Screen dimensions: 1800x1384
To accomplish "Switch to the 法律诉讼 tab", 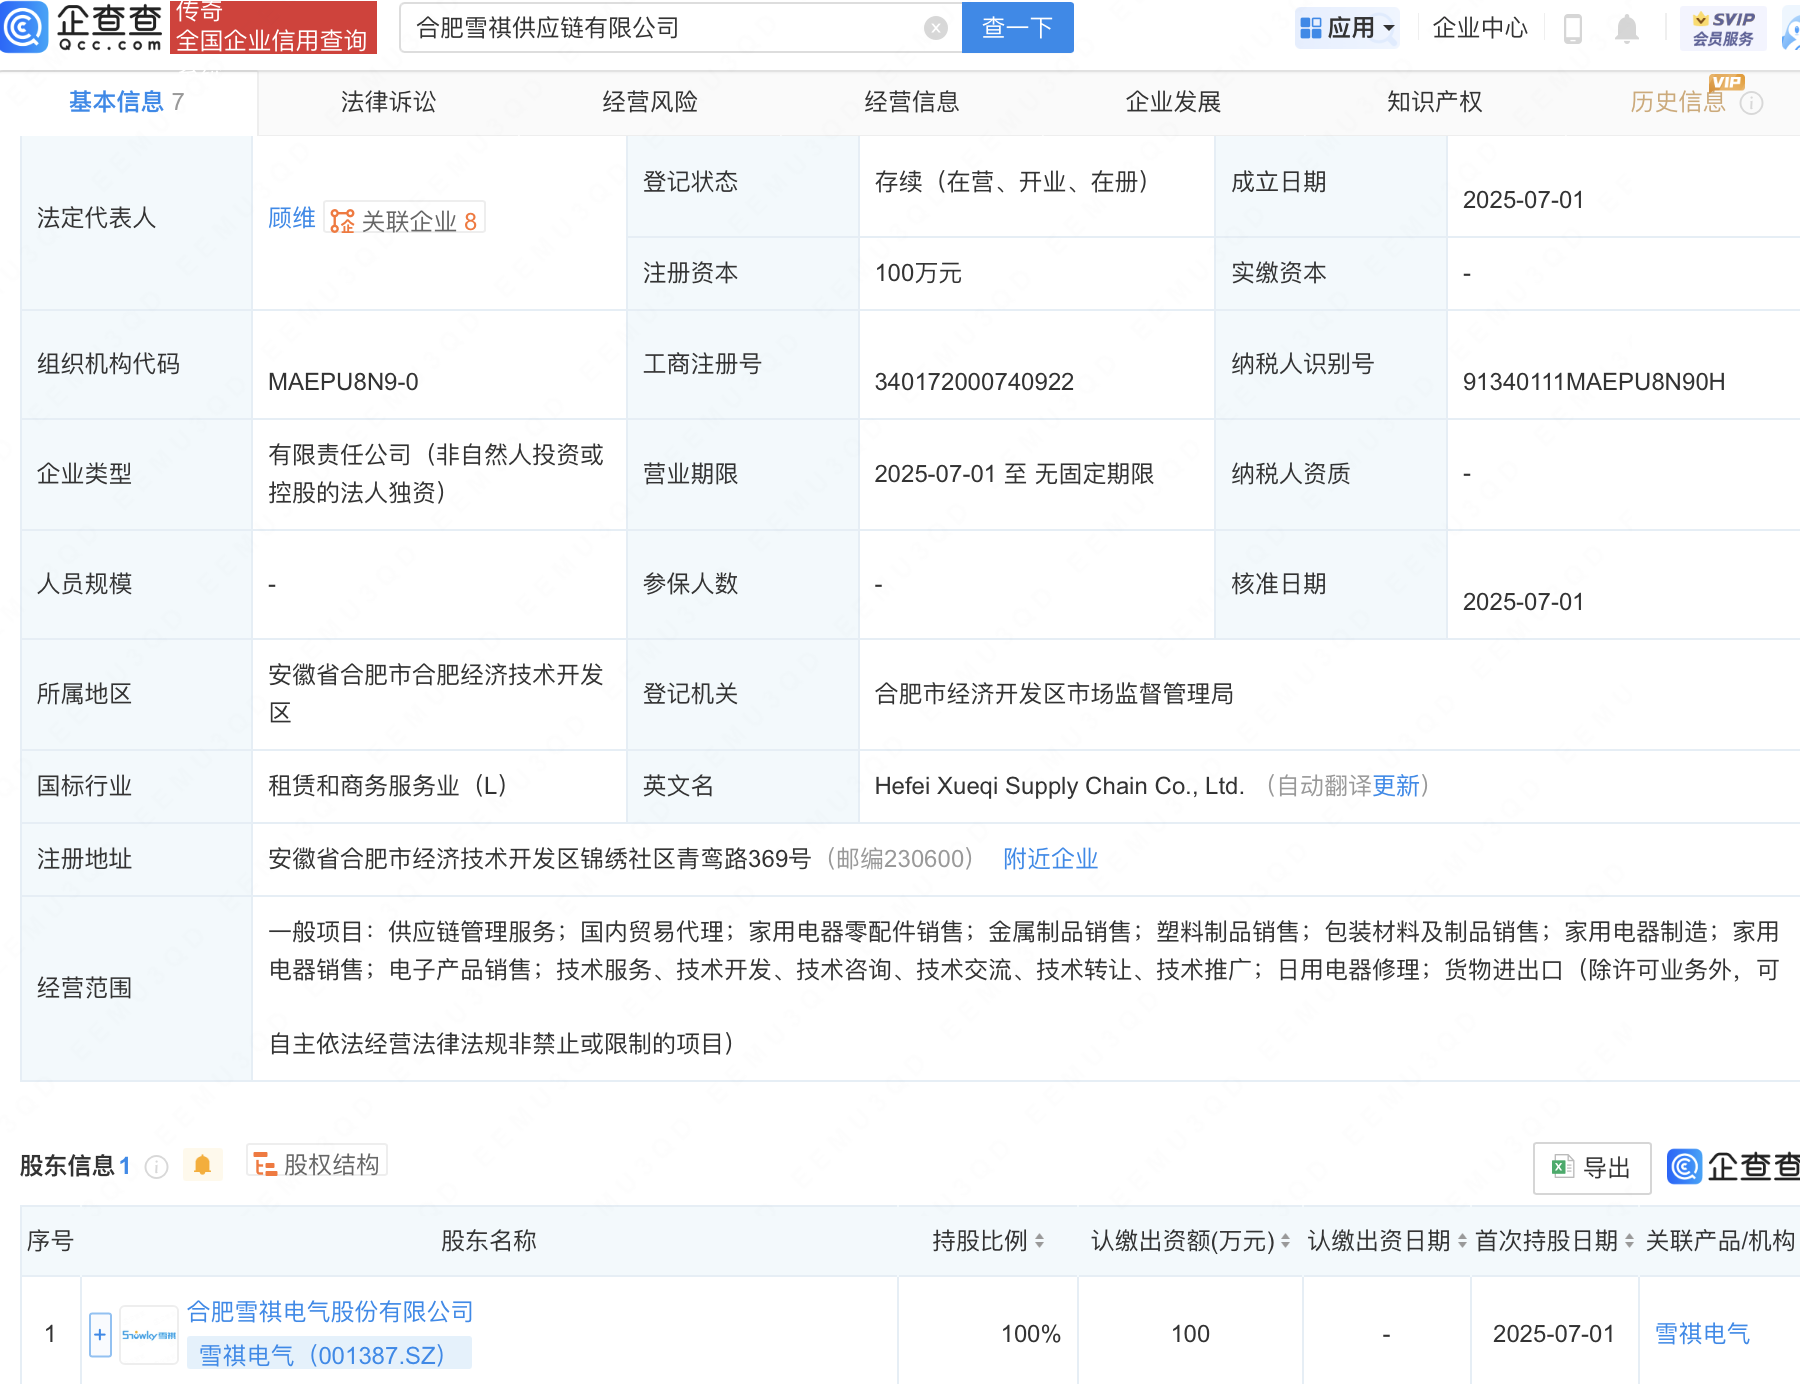I will click(x=388, y=101).
